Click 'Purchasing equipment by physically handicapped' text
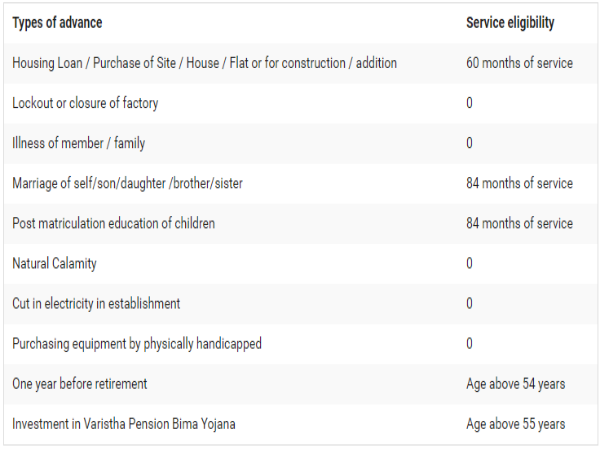Viewport: 600px width, 450px height. [137, 343]
